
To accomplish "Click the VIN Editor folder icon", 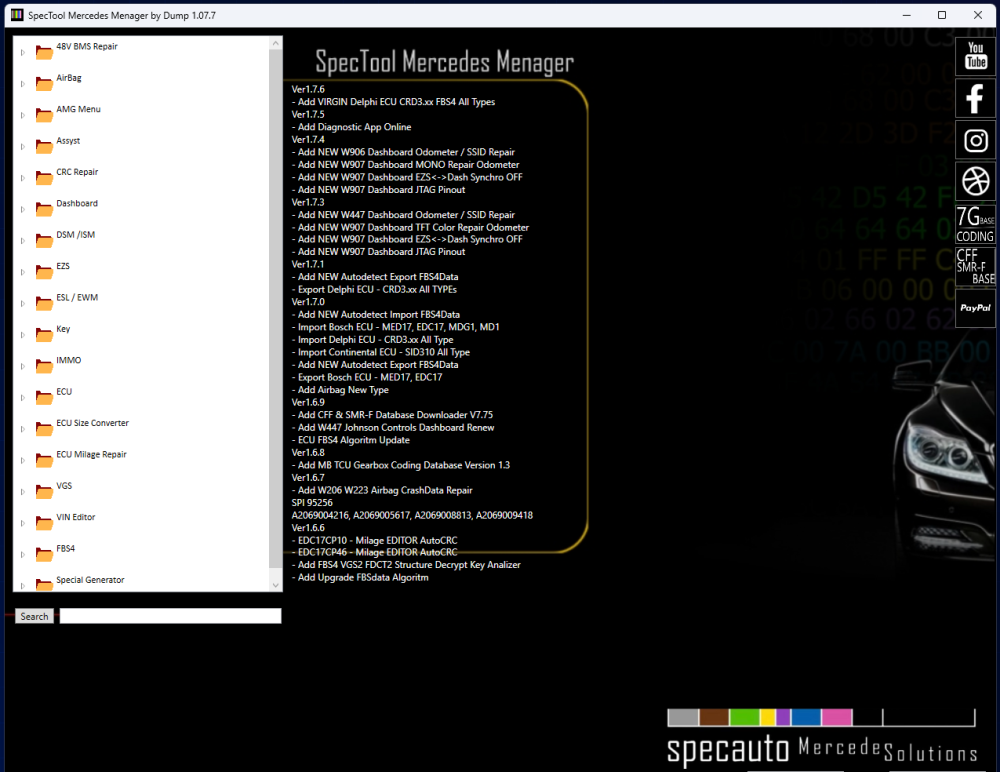I will (44, 522).
